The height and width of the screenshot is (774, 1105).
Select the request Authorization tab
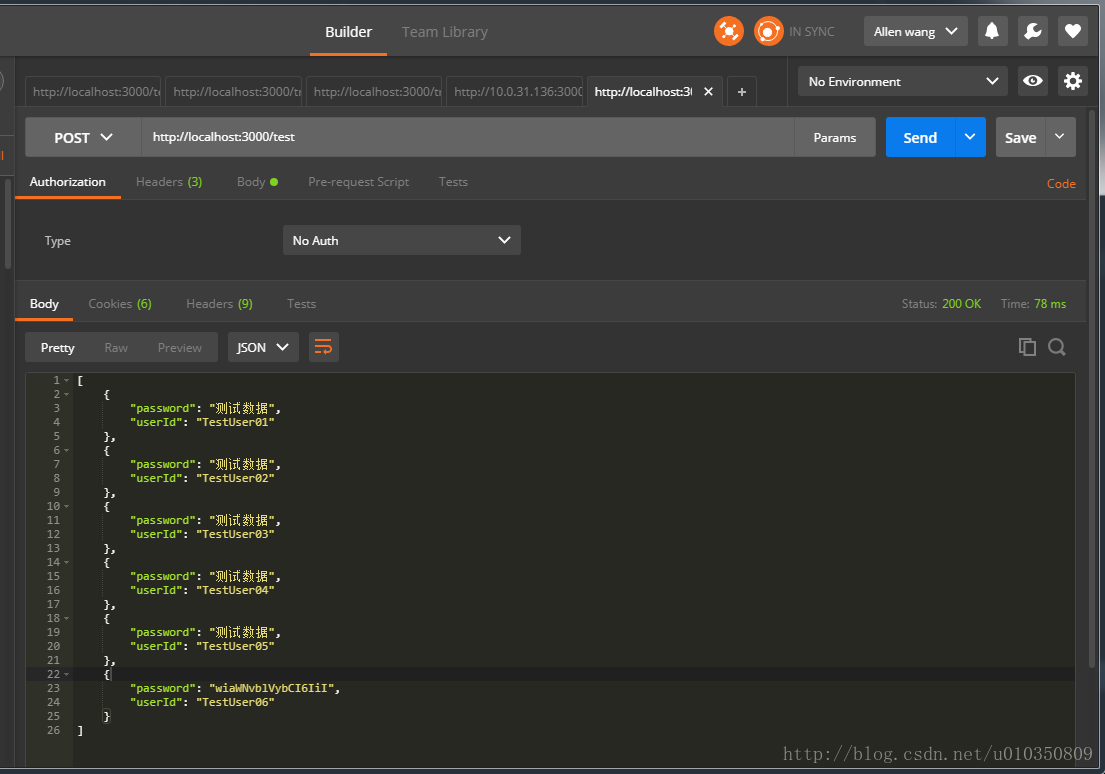pyautogui.click(x=68, y=182)
